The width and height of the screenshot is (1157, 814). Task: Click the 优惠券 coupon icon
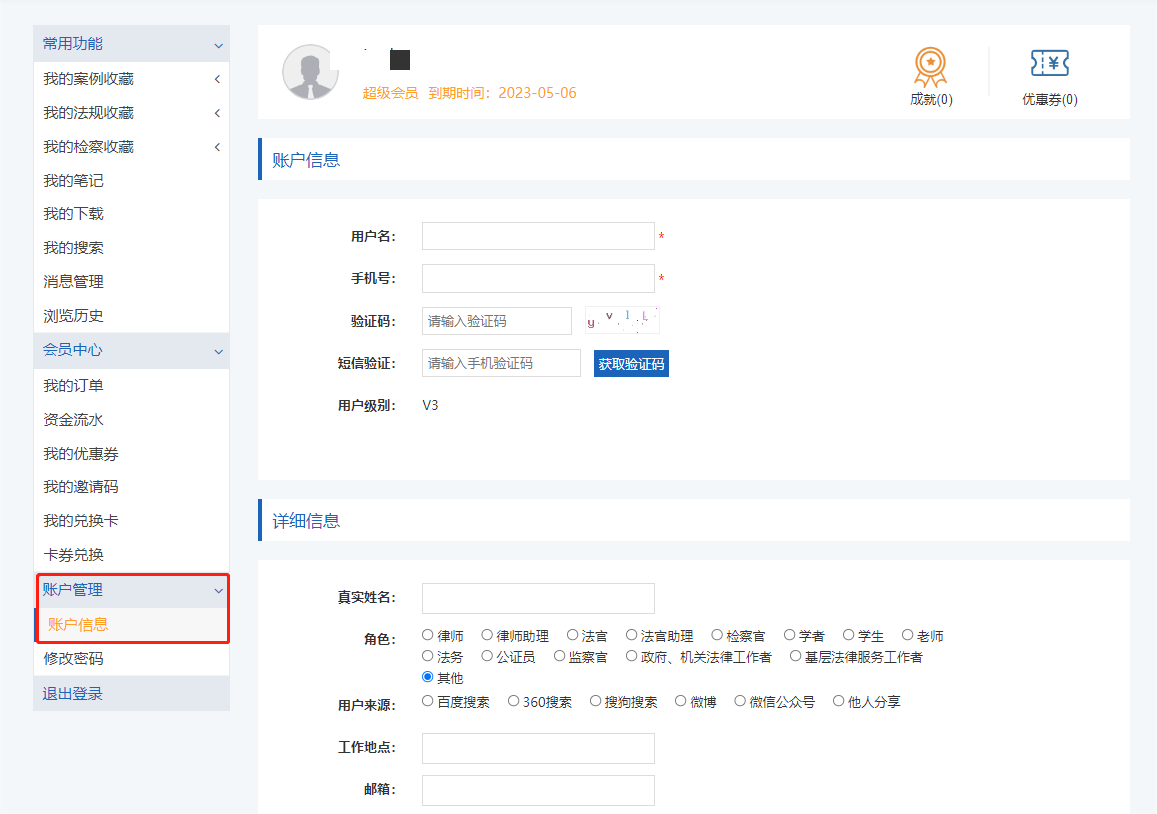[x=1049, y=65]
